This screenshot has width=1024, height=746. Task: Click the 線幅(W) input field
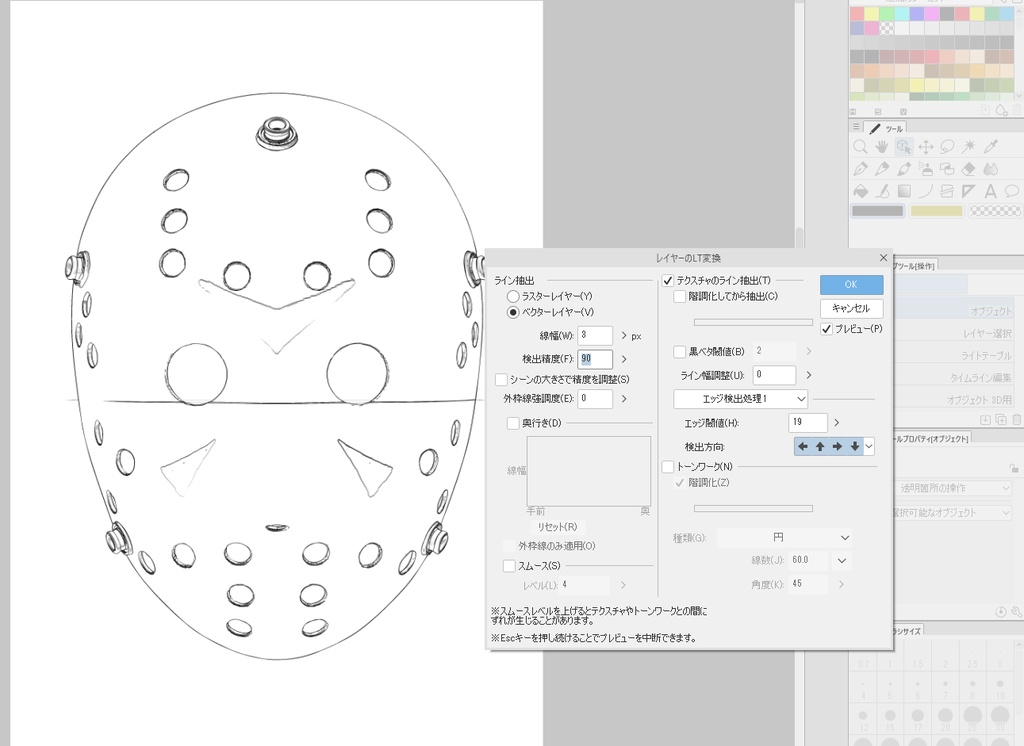click(x=595, y=335)
